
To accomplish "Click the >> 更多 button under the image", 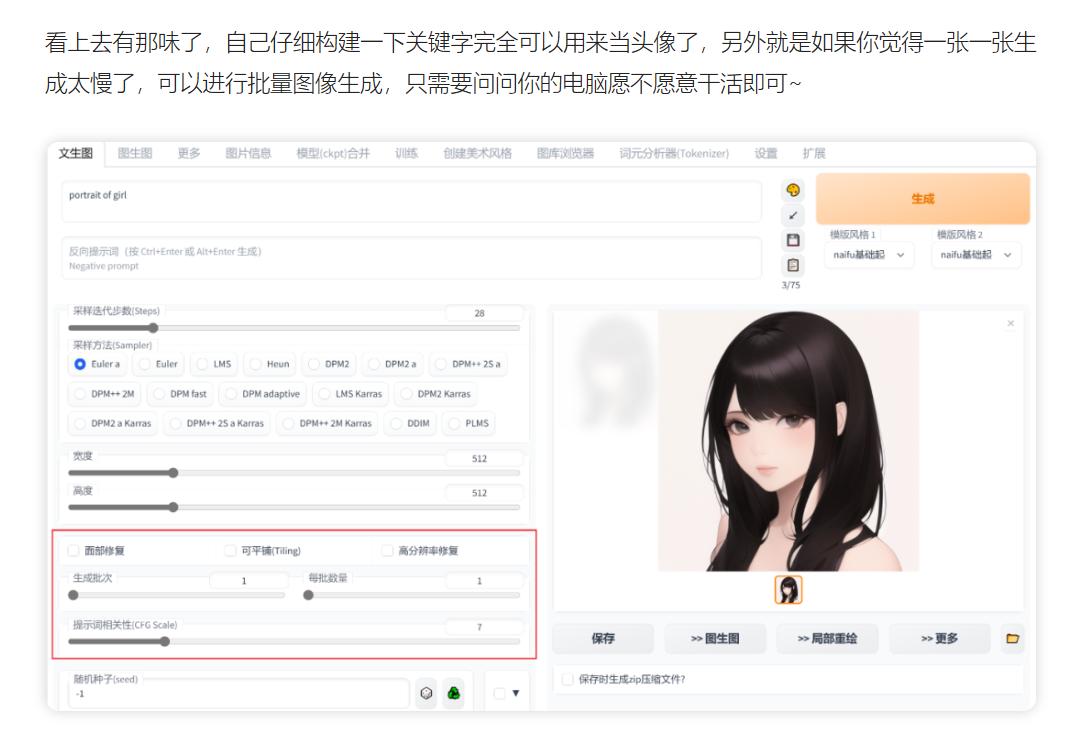I will (939, 638).
